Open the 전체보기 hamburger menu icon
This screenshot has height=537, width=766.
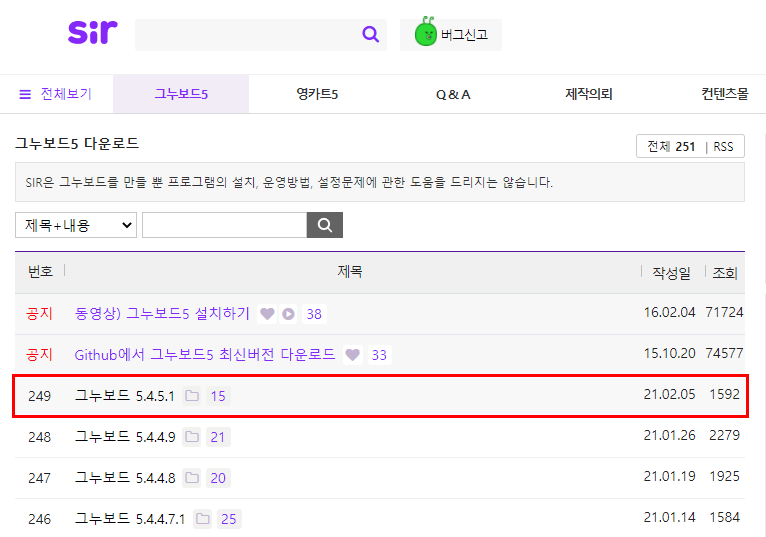(25, 94)
